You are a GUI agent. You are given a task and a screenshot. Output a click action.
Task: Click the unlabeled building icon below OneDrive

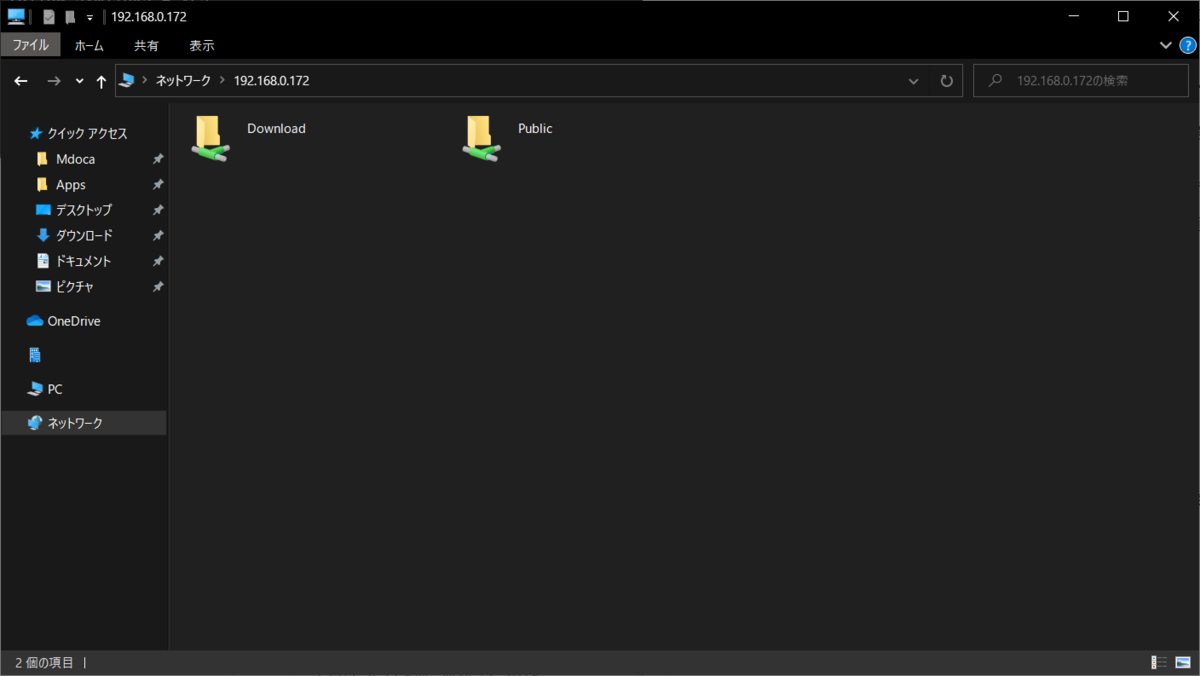[35, 355]
